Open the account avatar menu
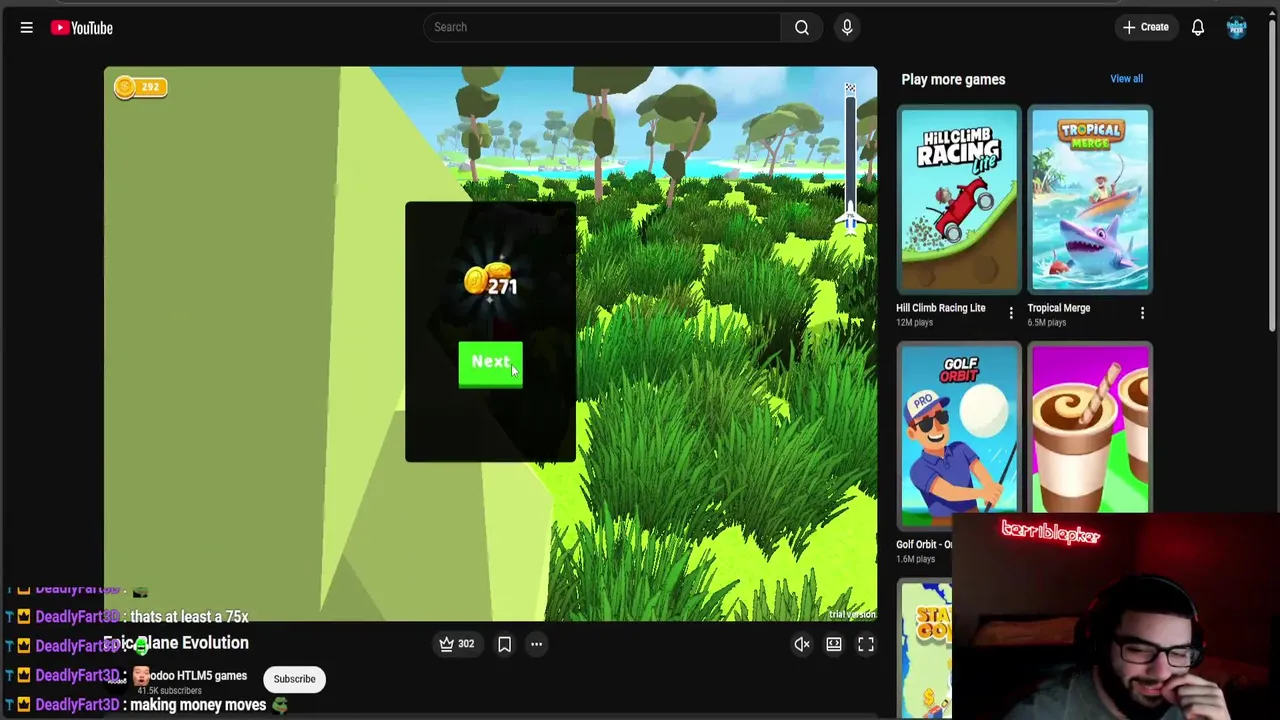1280x720 pixels. [1237, 27]
